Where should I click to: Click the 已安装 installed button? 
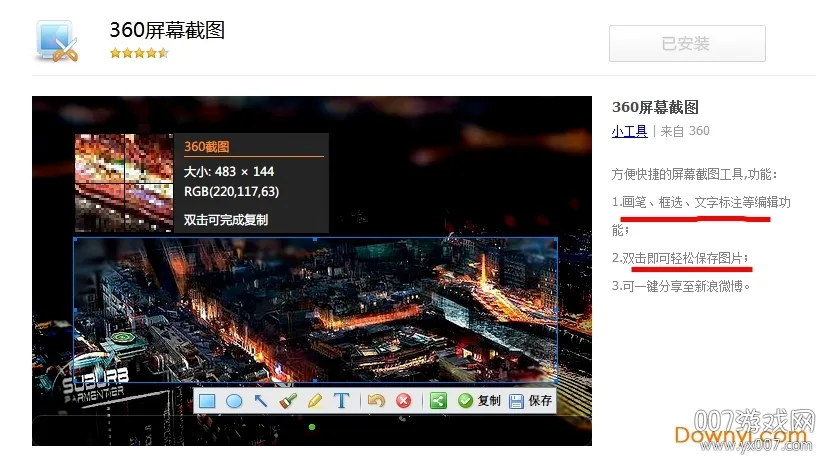point(687,44)
